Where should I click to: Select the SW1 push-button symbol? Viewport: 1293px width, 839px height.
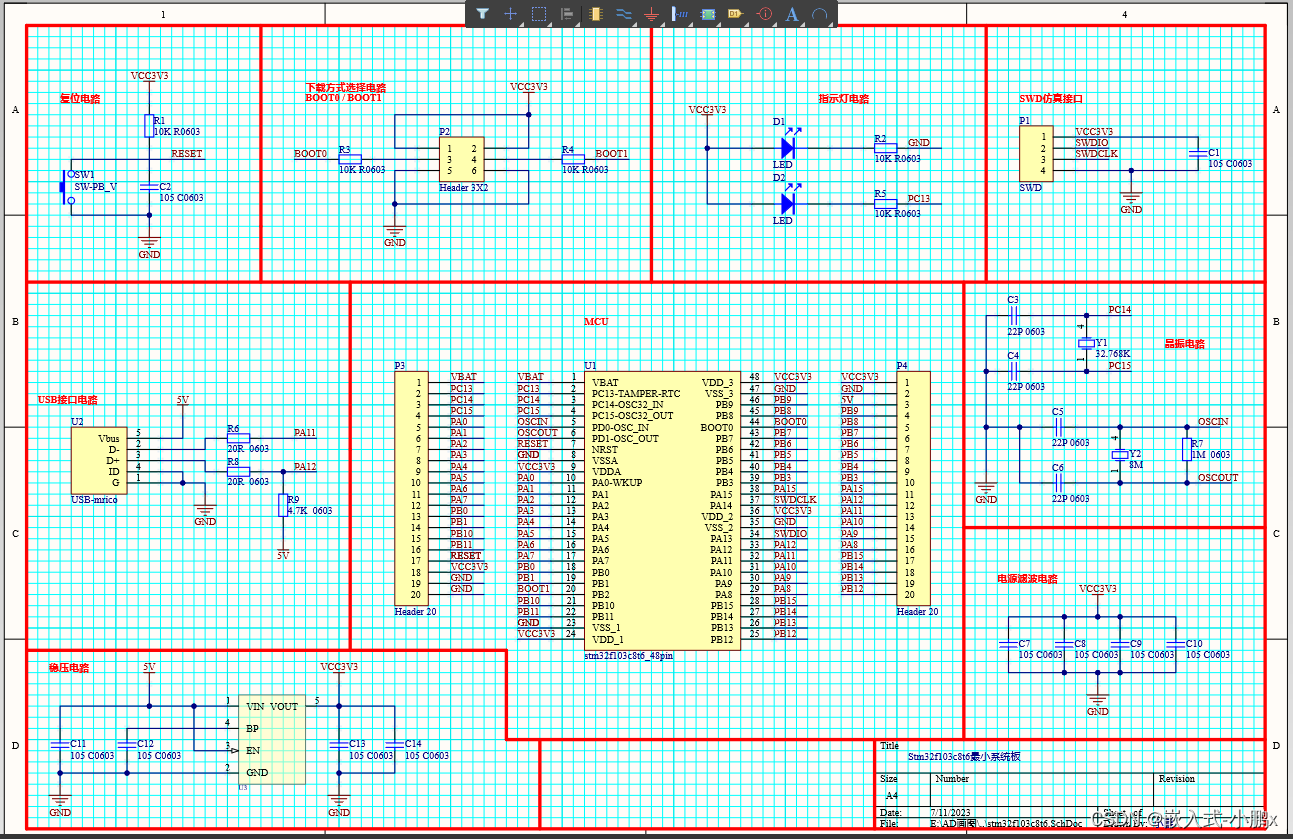[68, 186]
